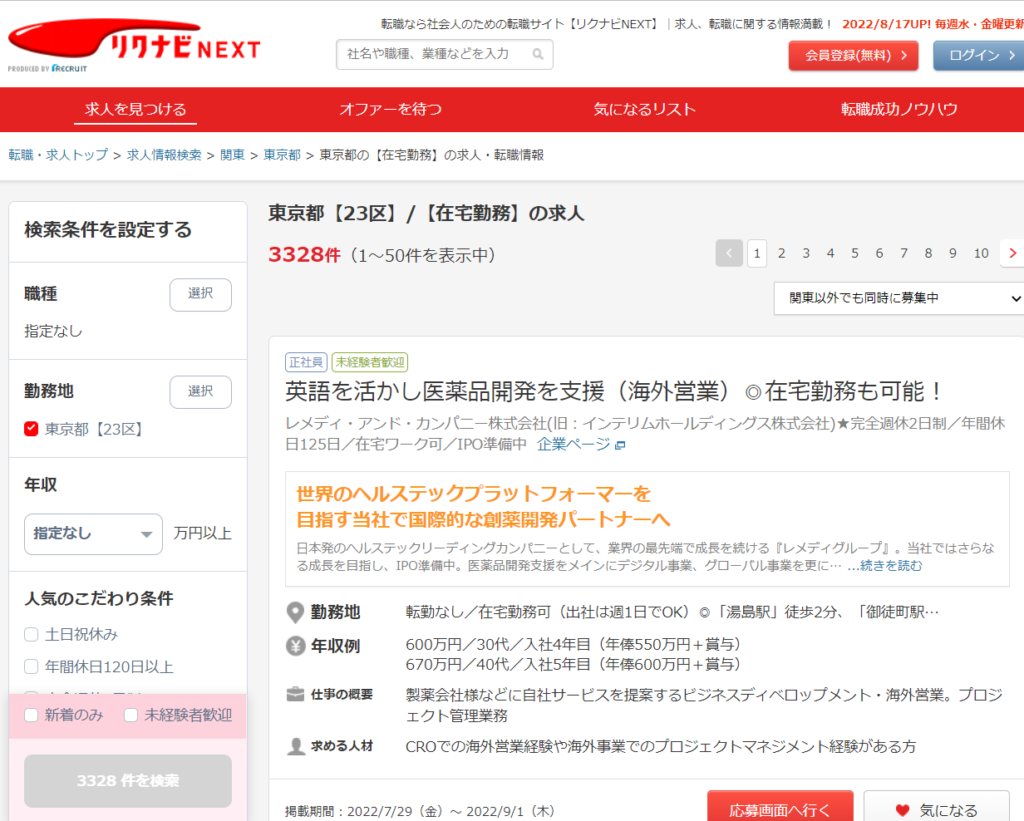Toggle the 未経験者歓迎 filter checkbox

(x=131, y=715)
